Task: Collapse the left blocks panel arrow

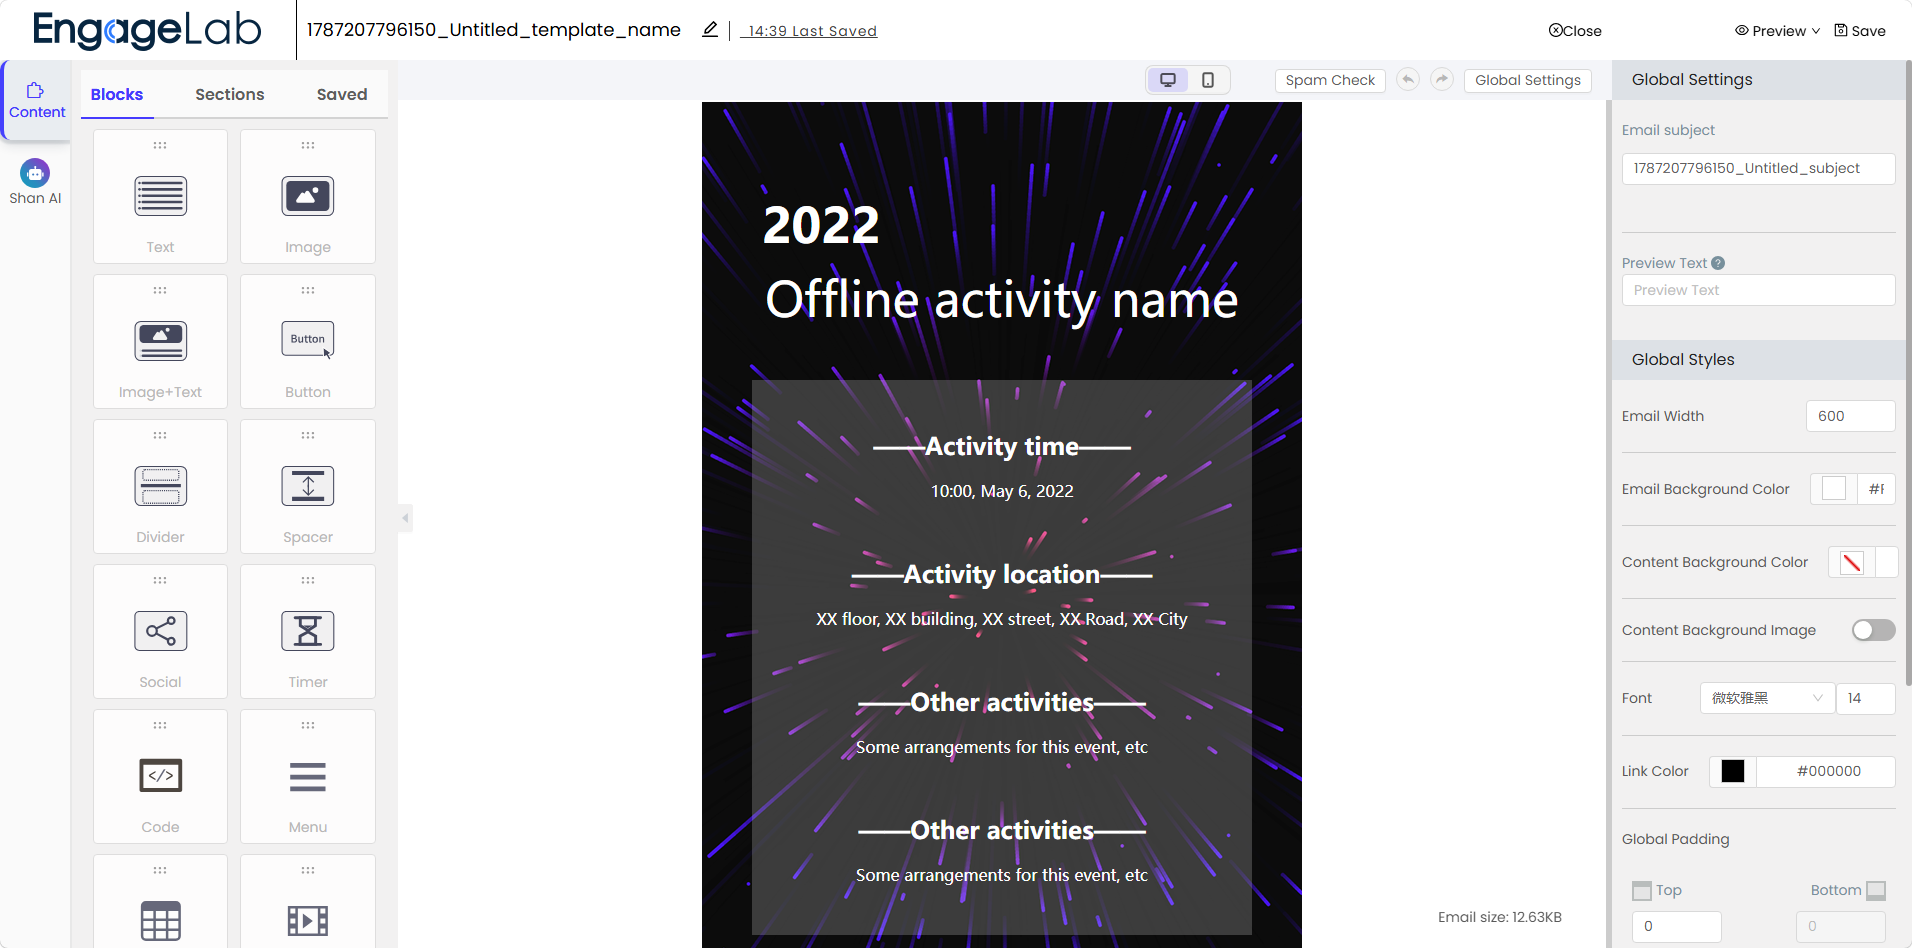Action: [x=405, y=518]
